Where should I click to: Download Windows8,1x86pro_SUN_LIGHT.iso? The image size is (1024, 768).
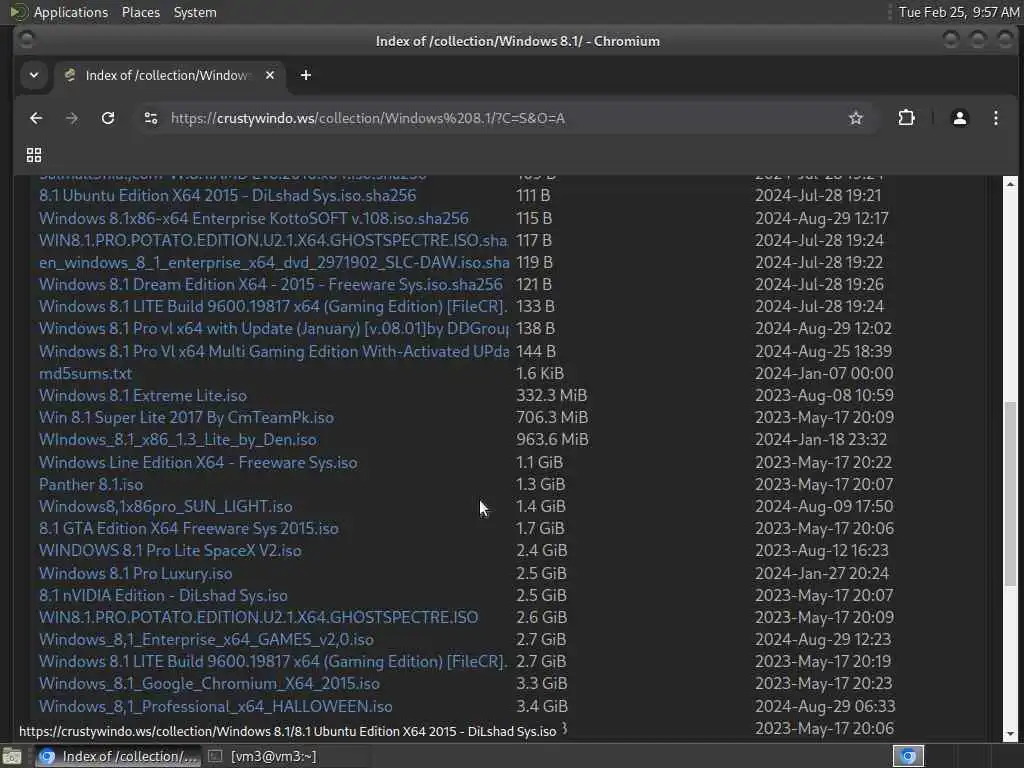[x=165, y=506]
